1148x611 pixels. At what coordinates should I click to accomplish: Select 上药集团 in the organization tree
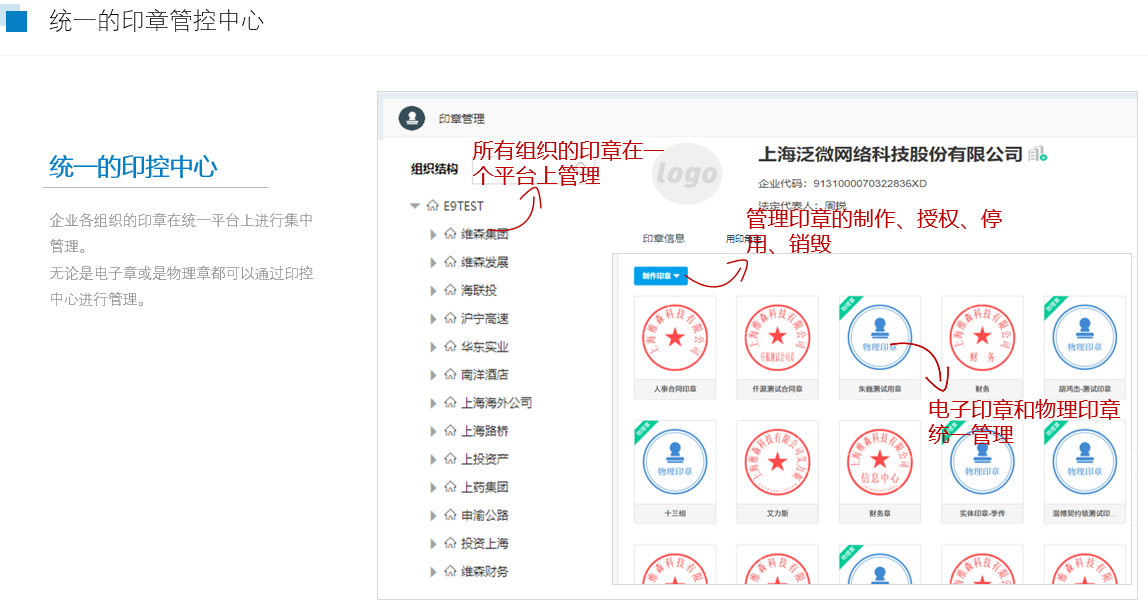485,487
